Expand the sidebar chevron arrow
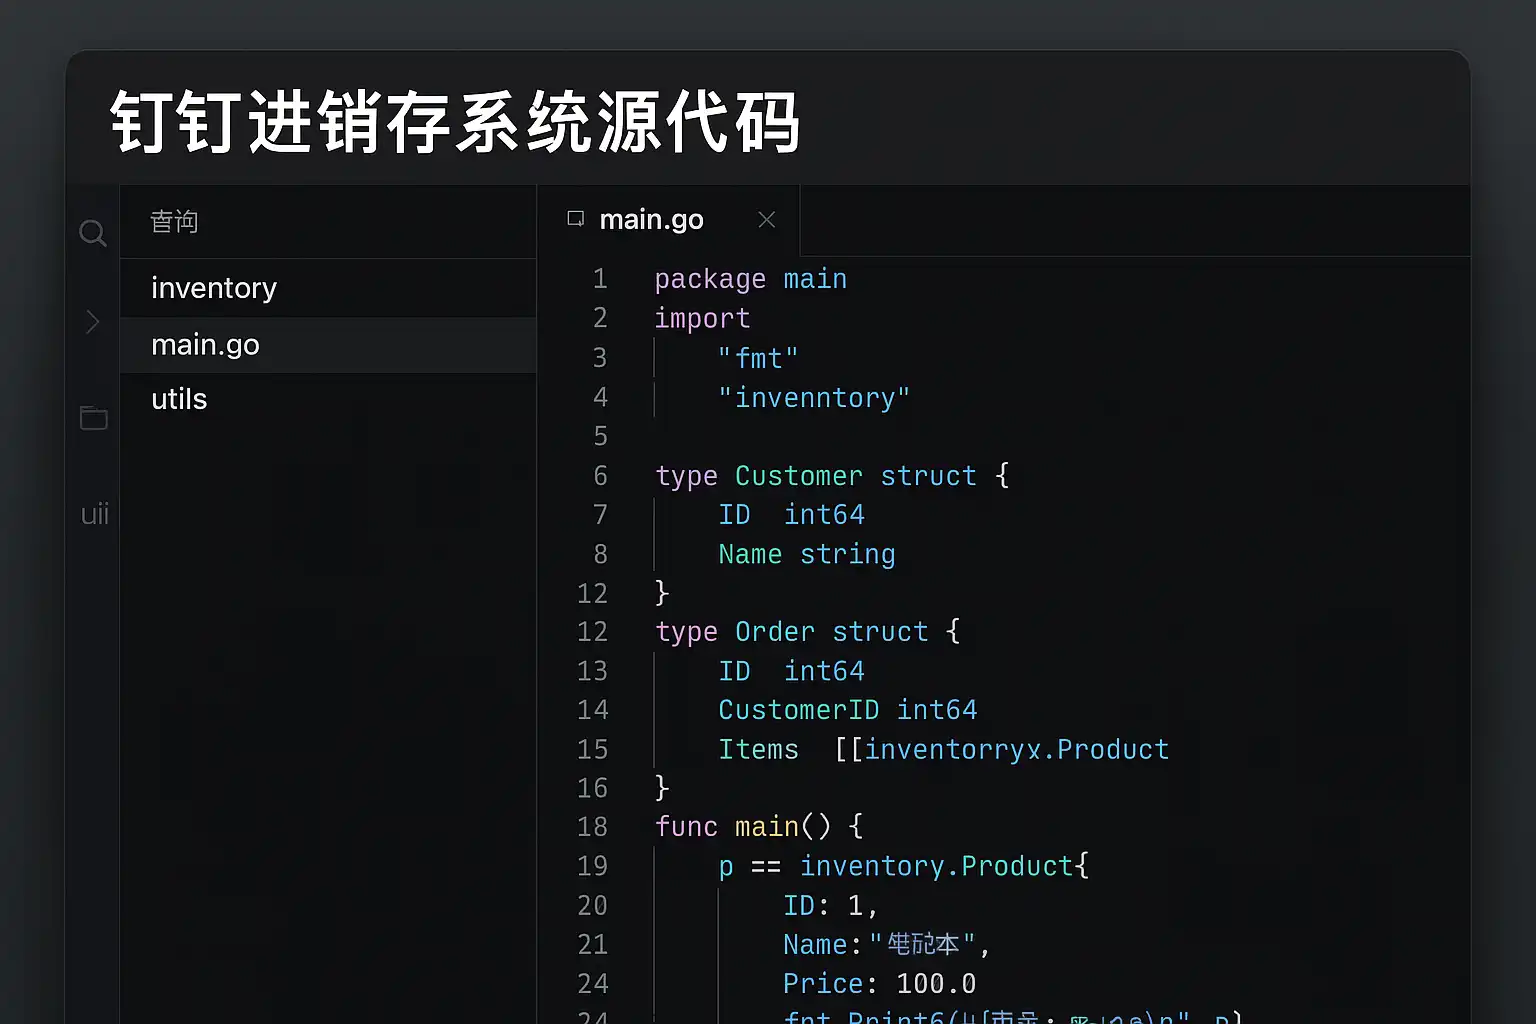 (93, 321)
